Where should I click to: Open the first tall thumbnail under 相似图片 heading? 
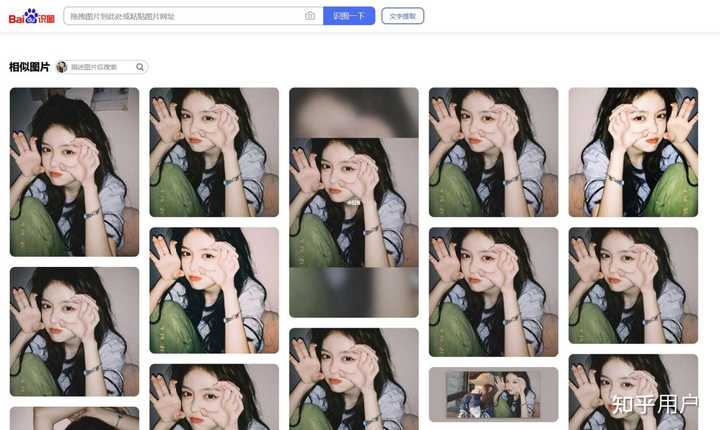(x=74, y=172)
